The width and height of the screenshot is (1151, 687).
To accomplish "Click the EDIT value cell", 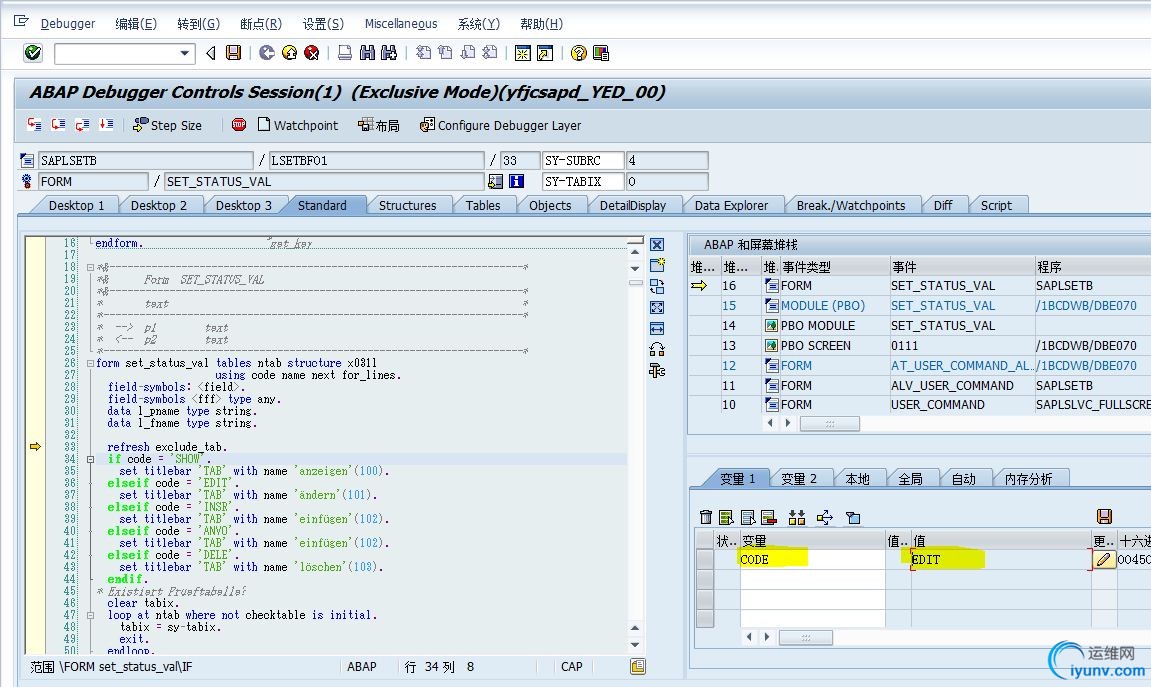I will click(1001, 559).
